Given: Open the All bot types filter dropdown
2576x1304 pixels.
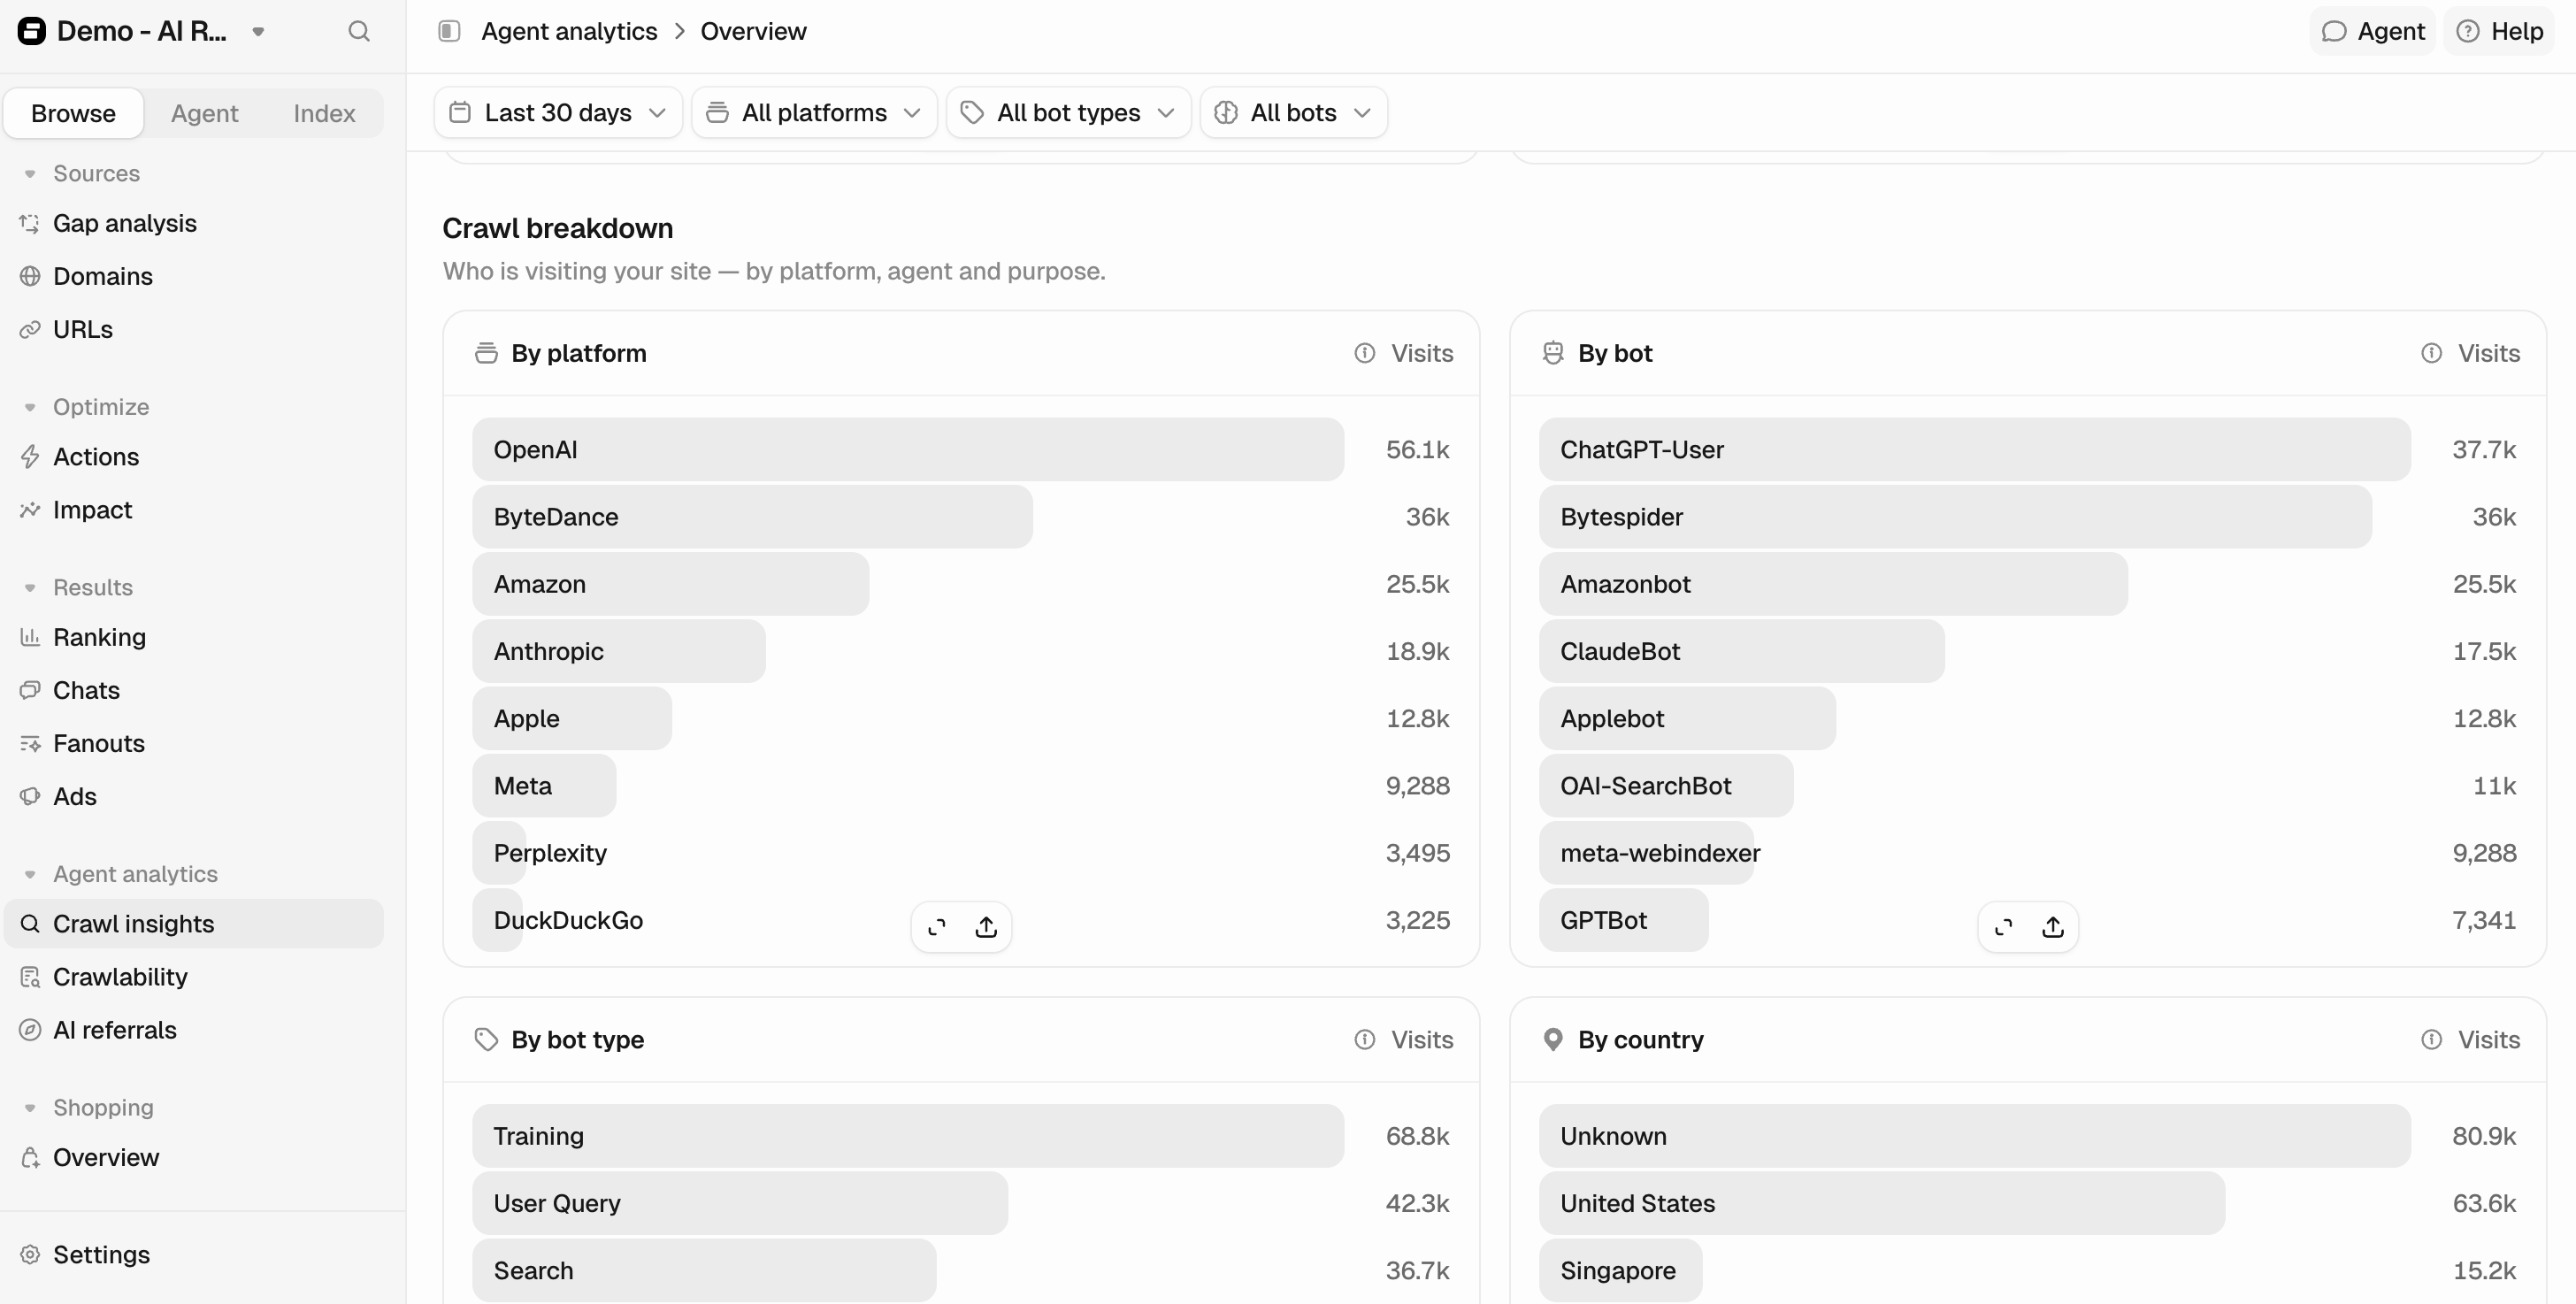Looking at the screenshot, I should point(1069,113).
